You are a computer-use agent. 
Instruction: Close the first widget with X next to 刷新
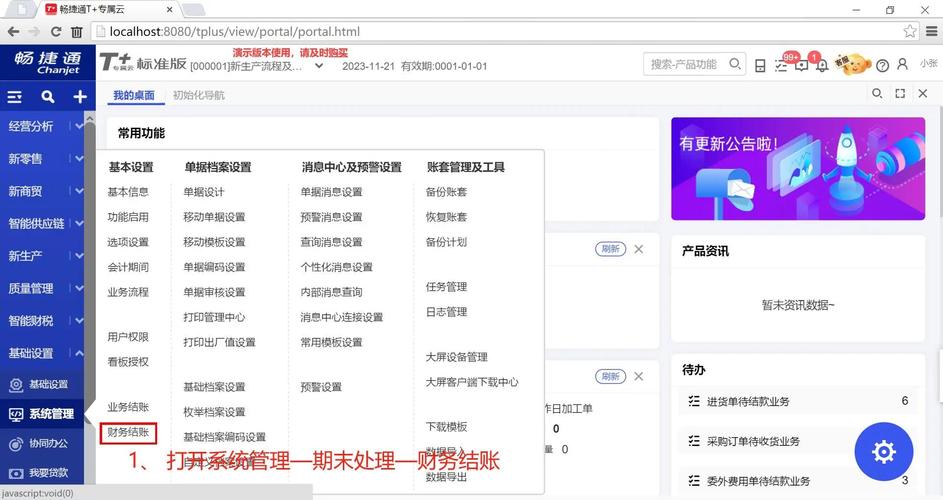click(639, 249)
